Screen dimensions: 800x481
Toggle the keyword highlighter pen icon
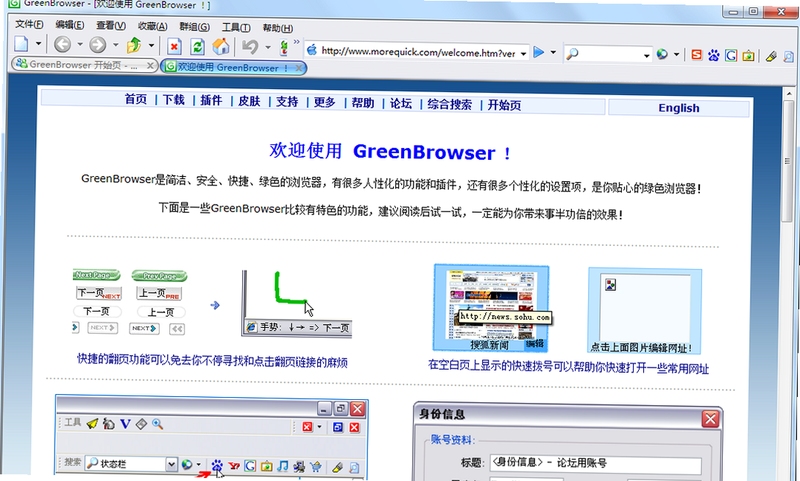pos(771,56)
